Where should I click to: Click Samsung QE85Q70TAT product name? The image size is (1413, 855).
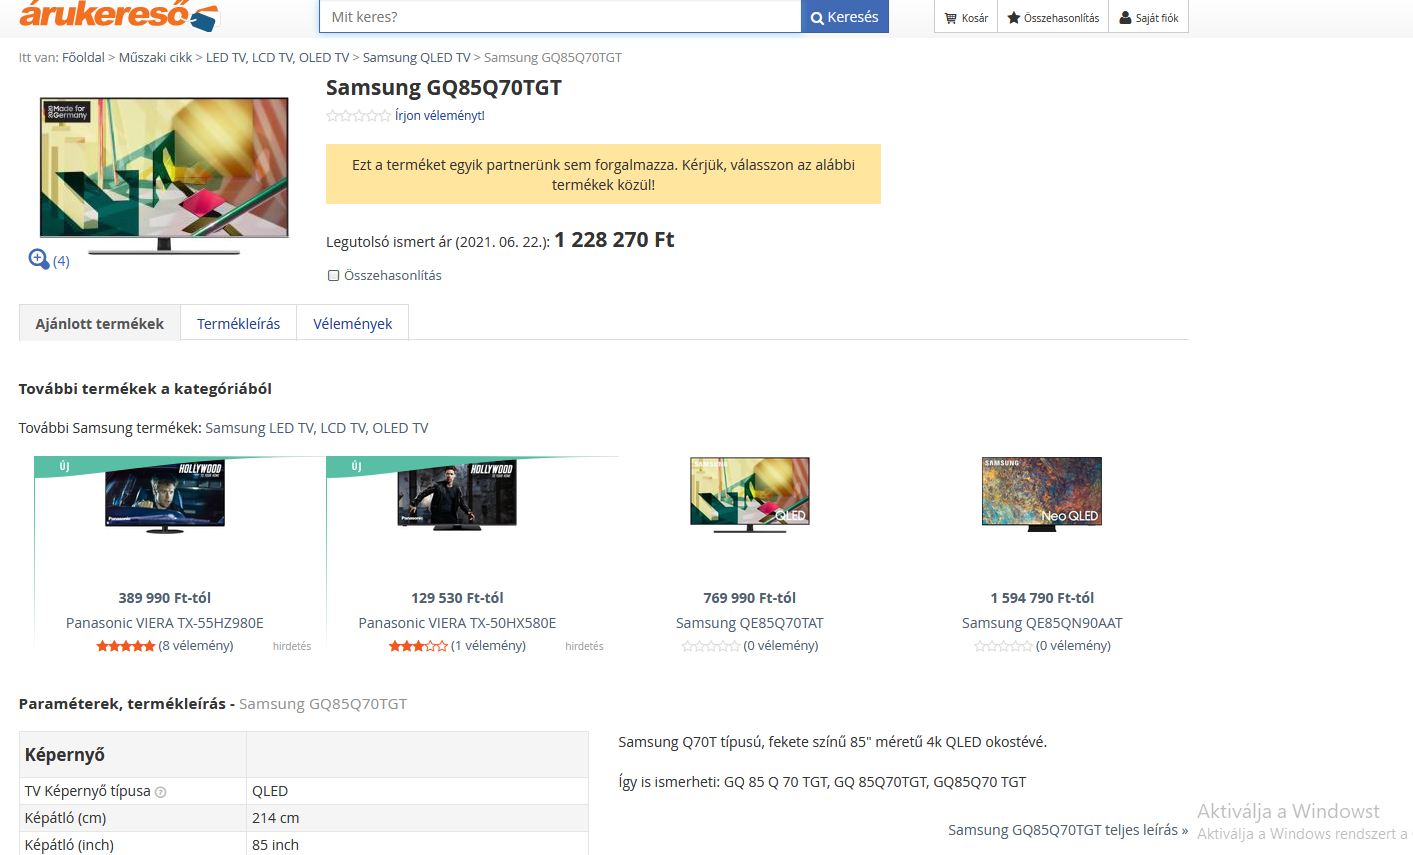pyautogui.click(x=750, y=623)
